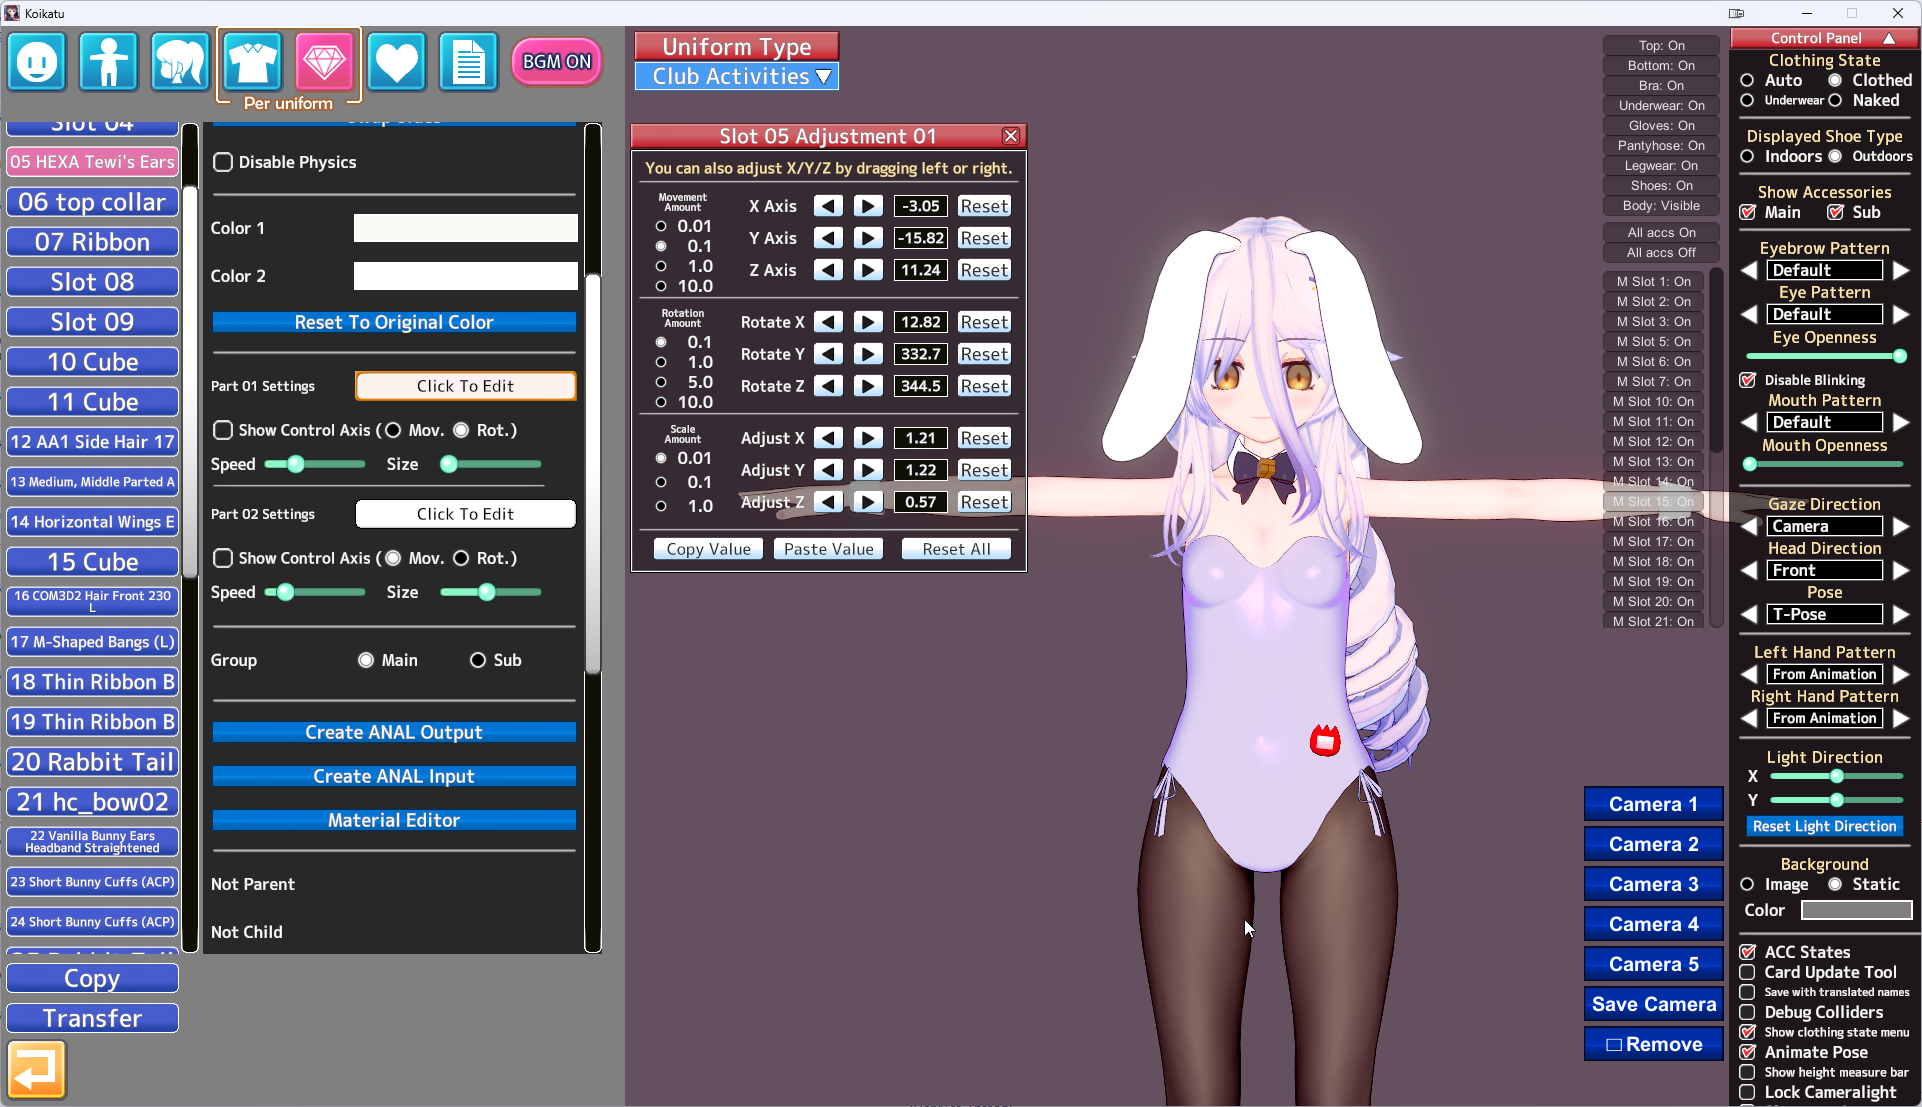Click next arrow for Pose T-Pose

click(1901, 614)
